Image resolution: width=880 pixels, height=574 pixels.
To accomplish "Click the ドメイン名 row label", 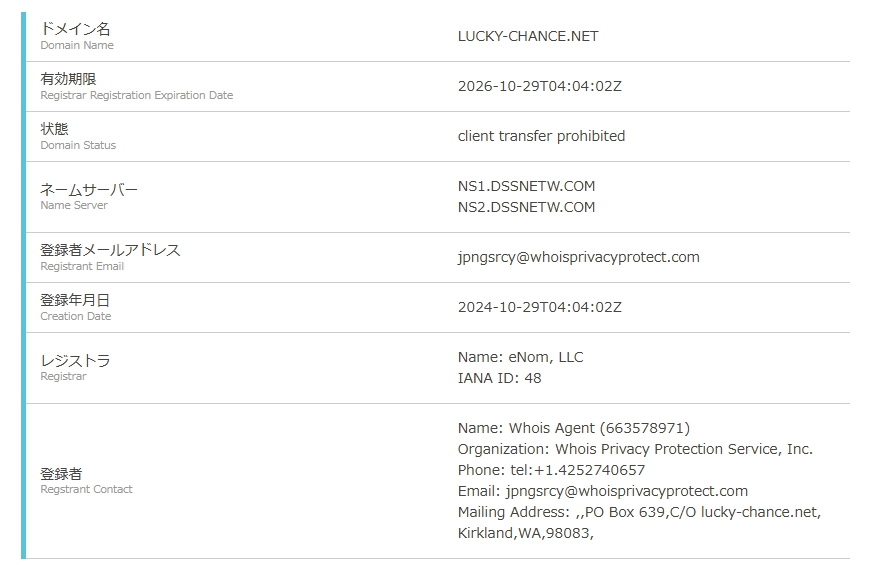I will click(75, 30).
